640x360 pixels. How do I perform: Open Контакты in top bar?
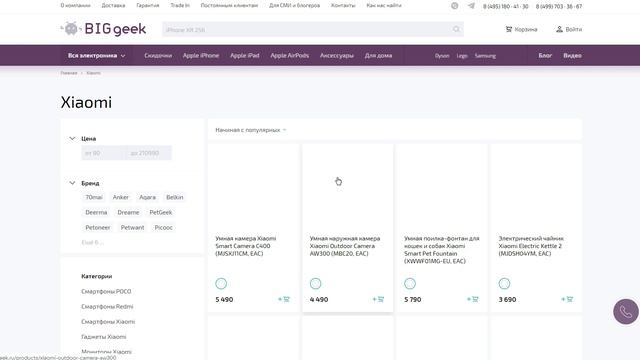click(343, 6)
